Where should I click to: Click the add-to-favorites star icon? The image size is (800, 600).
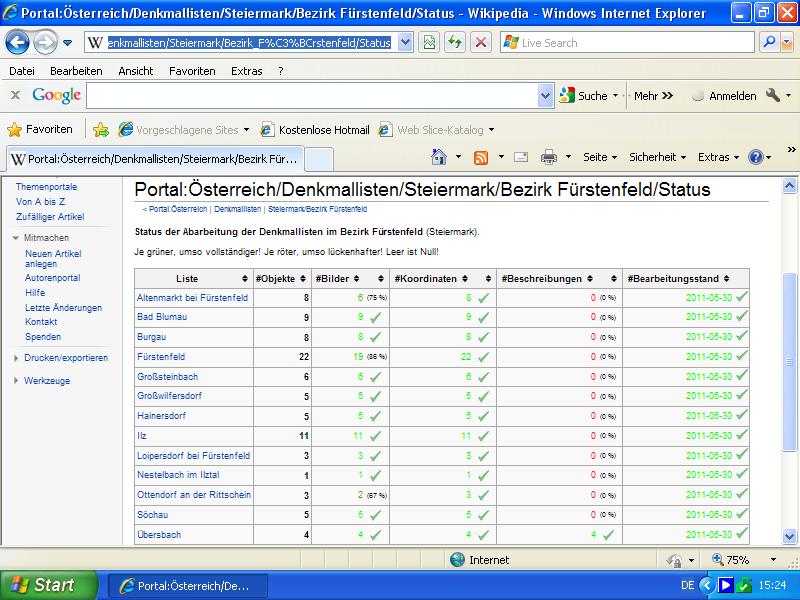pos(101,130)
